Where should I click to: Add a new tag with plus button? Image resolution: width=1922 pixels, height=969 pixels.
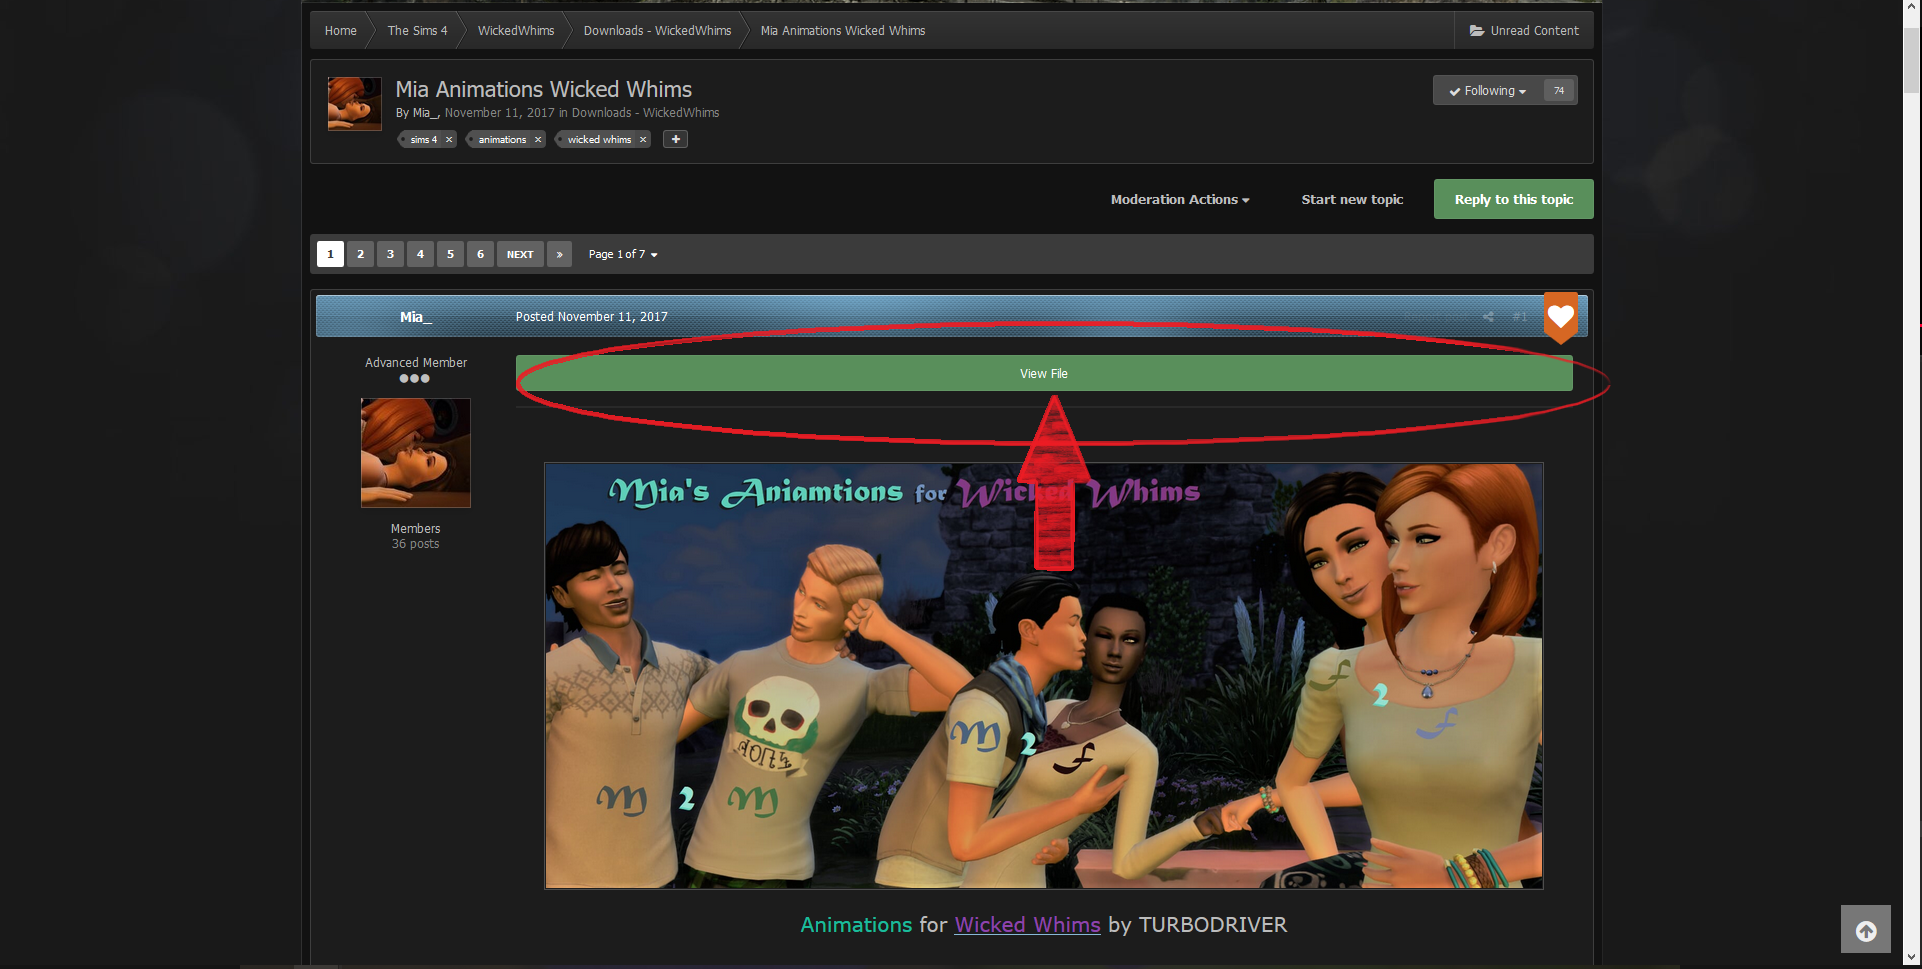point(676,139)
